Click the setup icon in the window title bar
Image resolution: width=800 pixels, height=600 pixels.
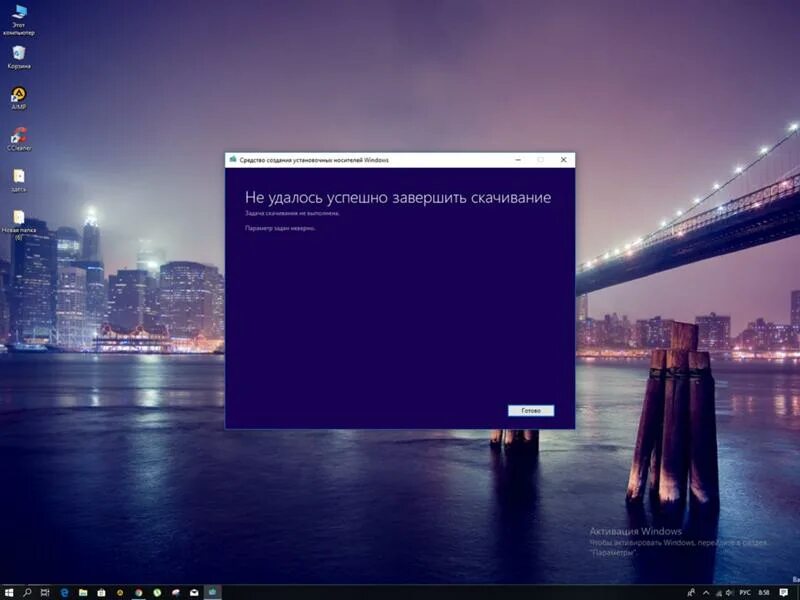pos(233,160)
